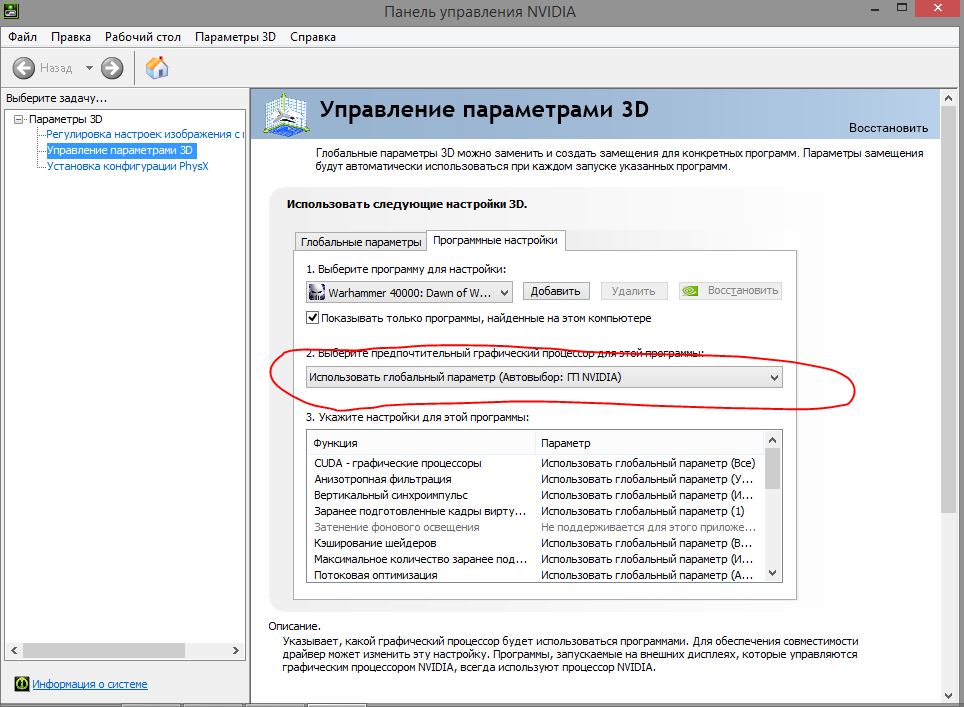The width and height of the screenshot is (964, 707).
Task: Open the Warhammer 40000 program dropdown
Action: tap(409, 293)
